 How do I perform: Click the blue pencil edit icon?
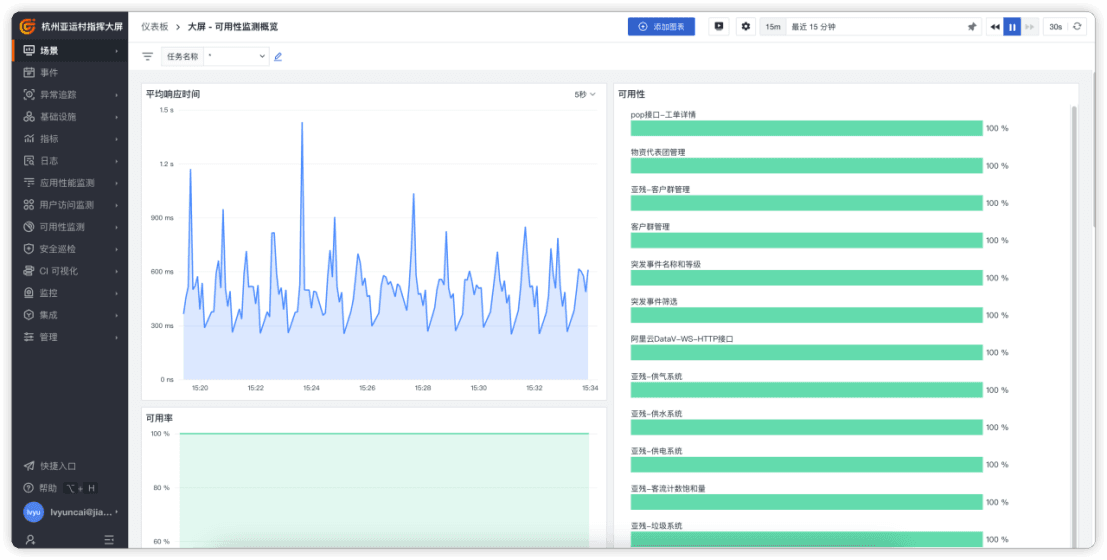278,56
